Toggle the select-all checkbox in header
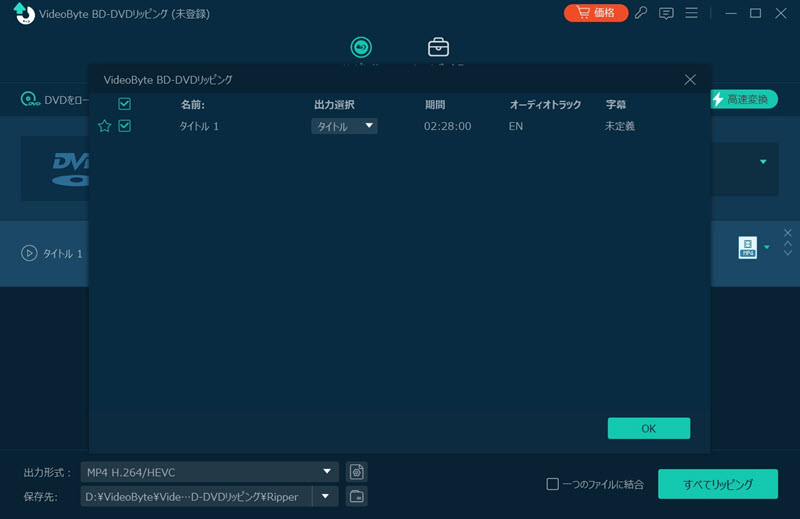The height and width of the screenshot is (519, 800). [x=124, y=104]
